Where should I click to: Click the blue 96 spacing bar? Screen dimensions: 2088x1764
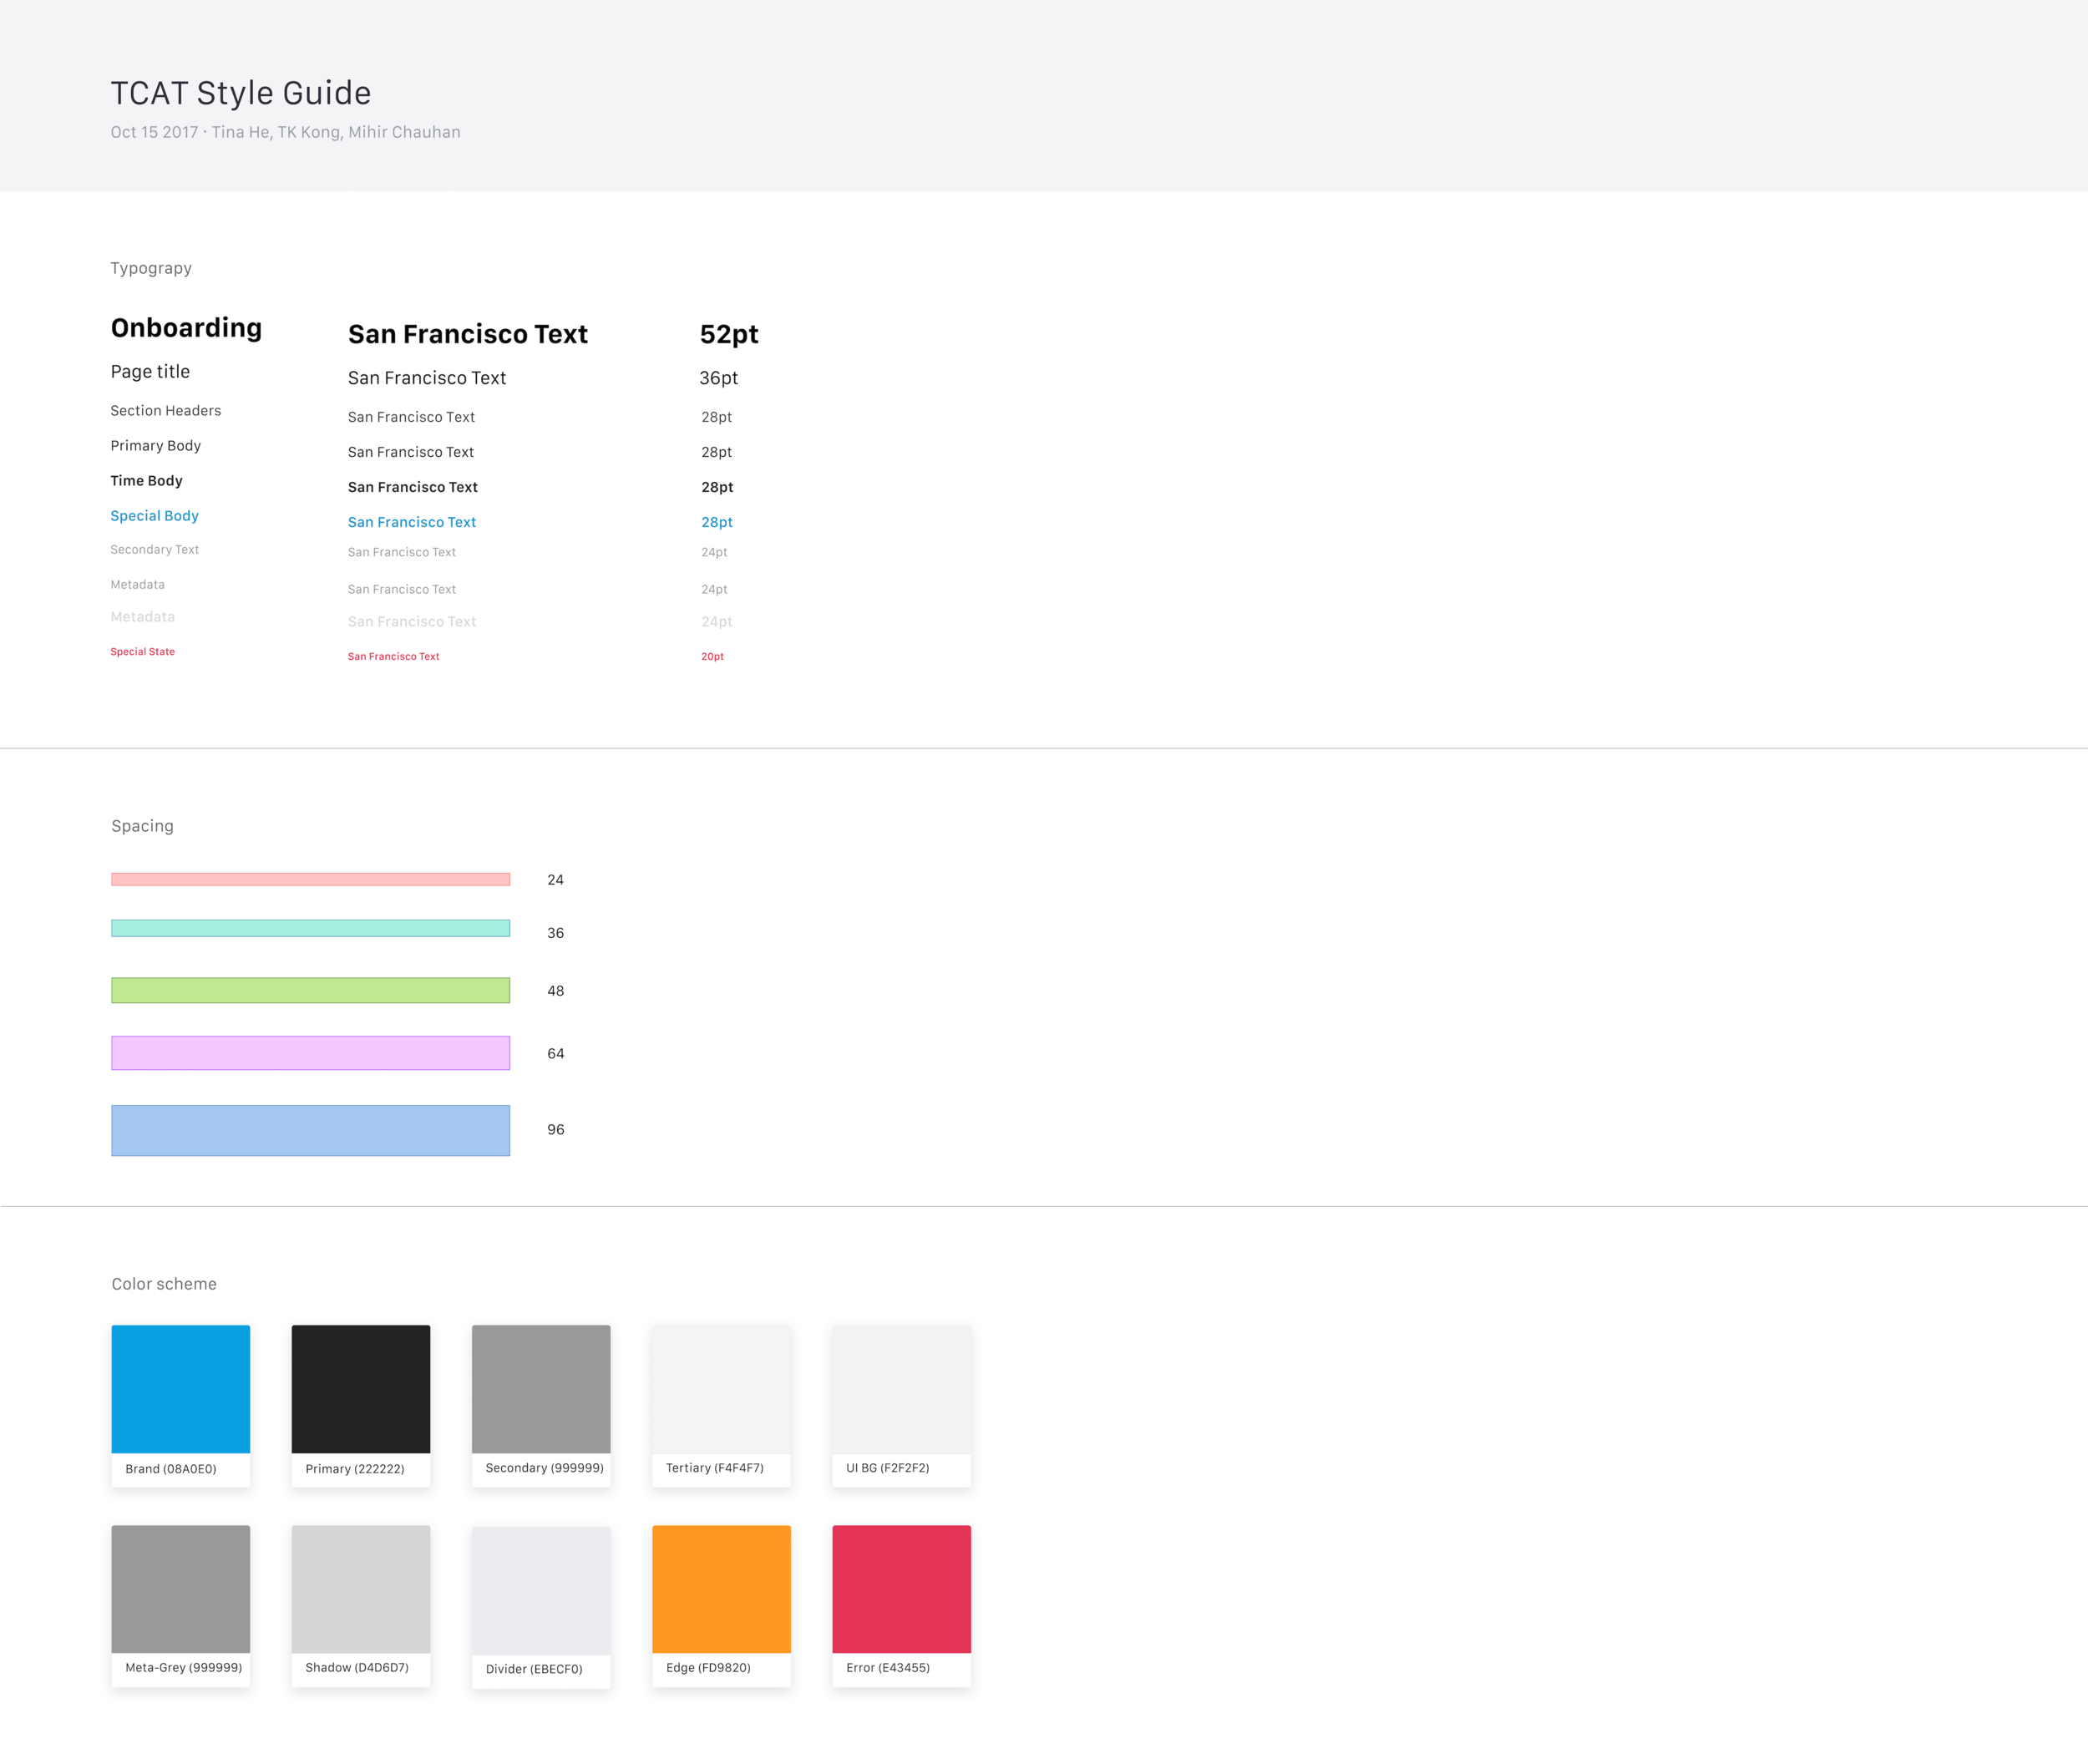click(310, 1130)
